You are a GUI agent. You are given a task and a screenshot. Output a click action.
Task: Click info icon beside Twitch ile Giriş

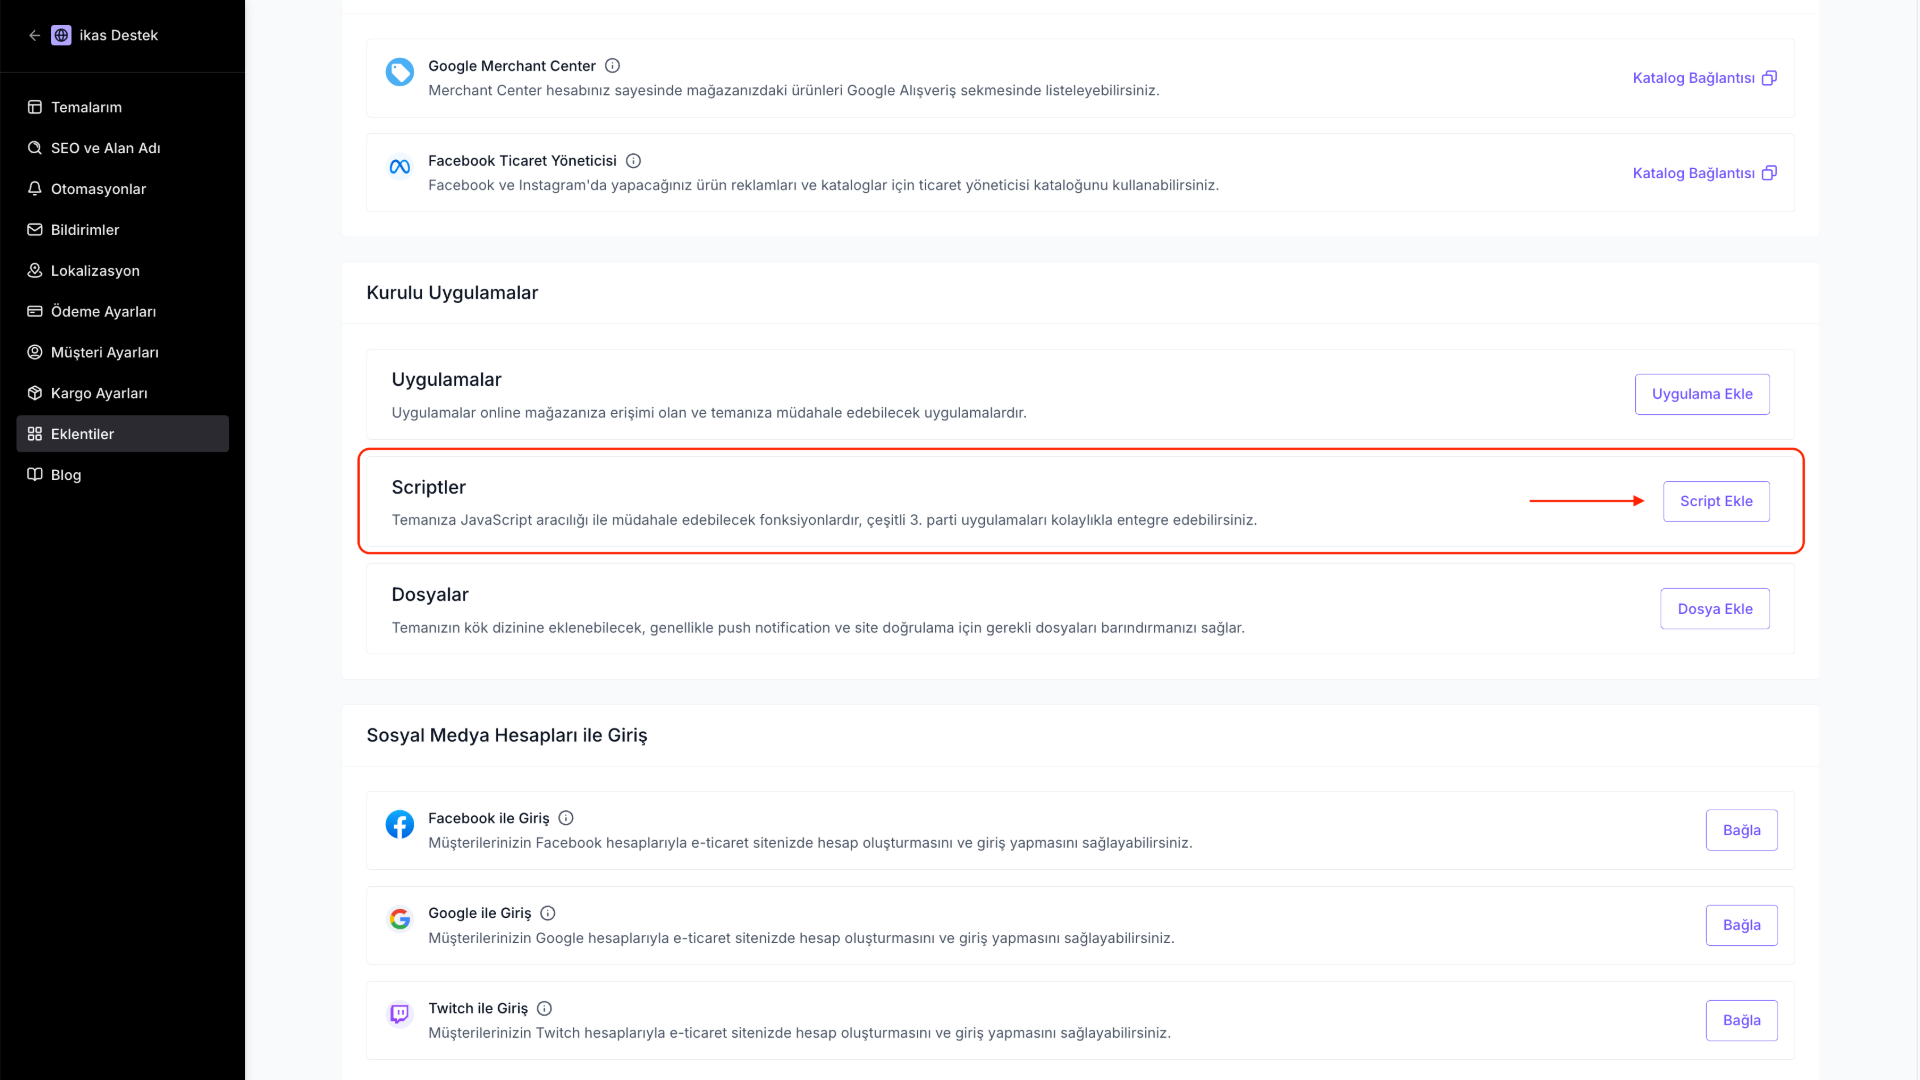point(544,1008)
